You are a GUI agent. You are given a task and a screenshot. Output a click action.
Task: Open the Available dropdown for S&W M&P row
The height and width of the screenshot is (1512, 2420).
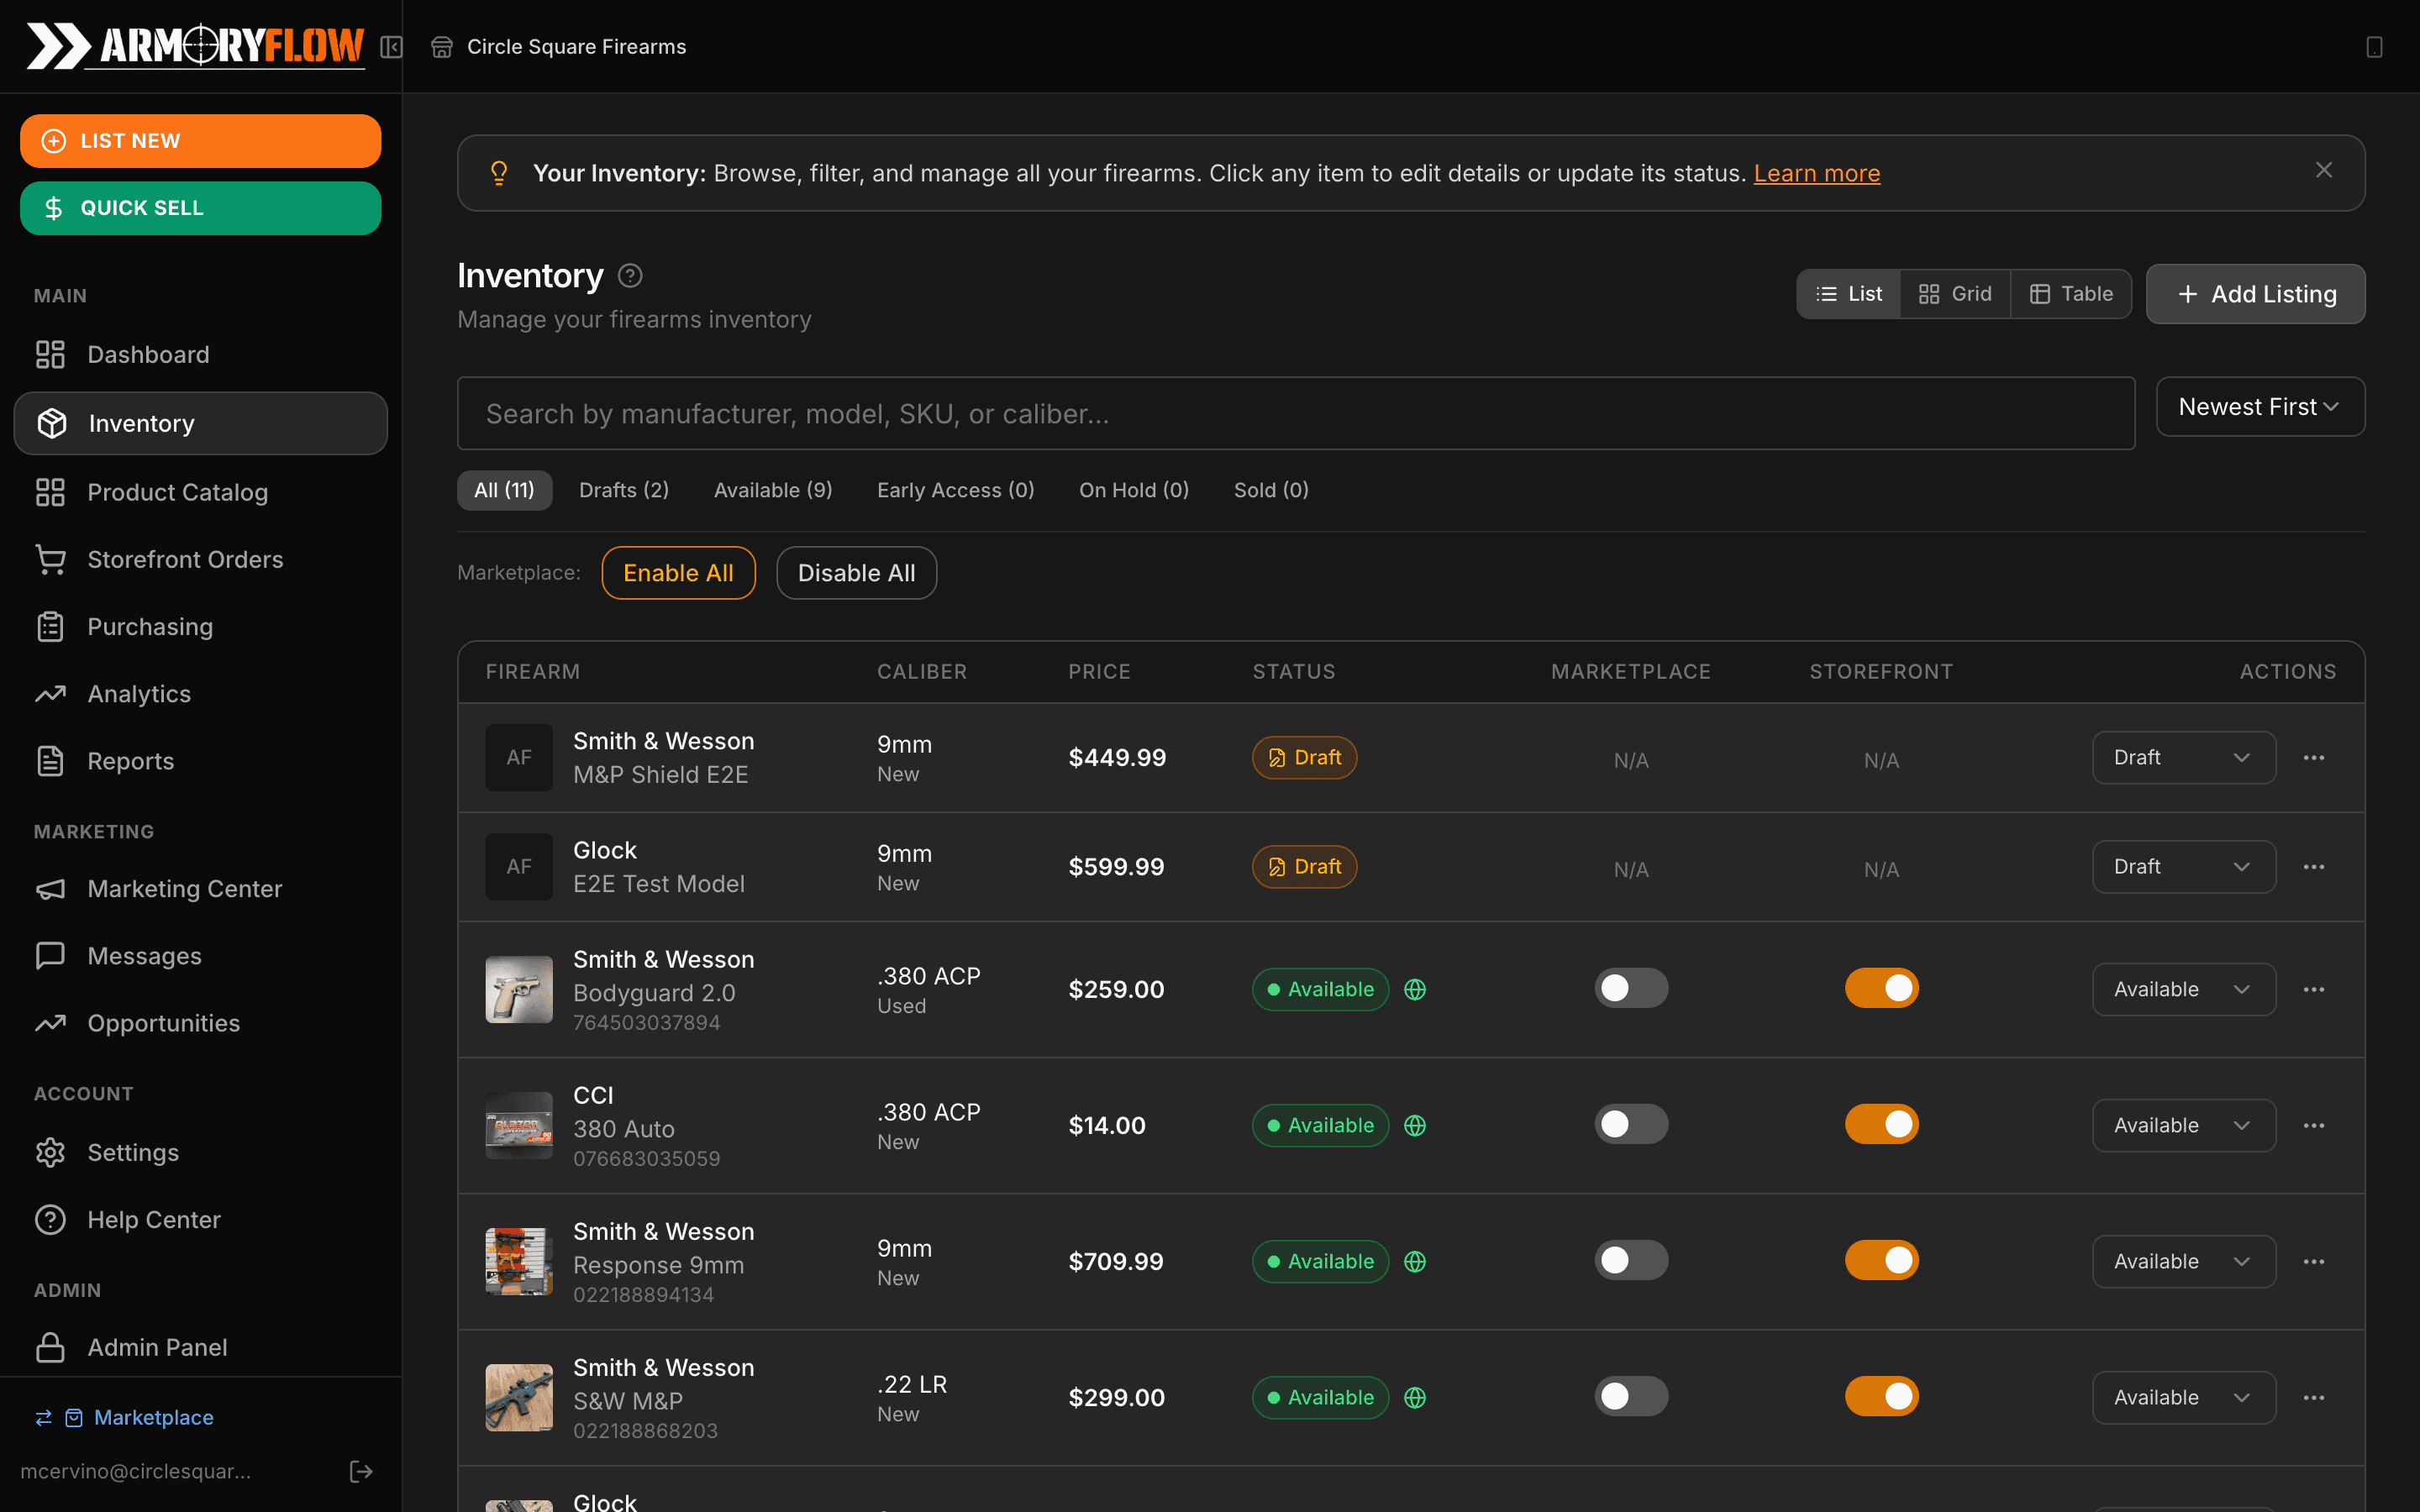(2183, 1397)
